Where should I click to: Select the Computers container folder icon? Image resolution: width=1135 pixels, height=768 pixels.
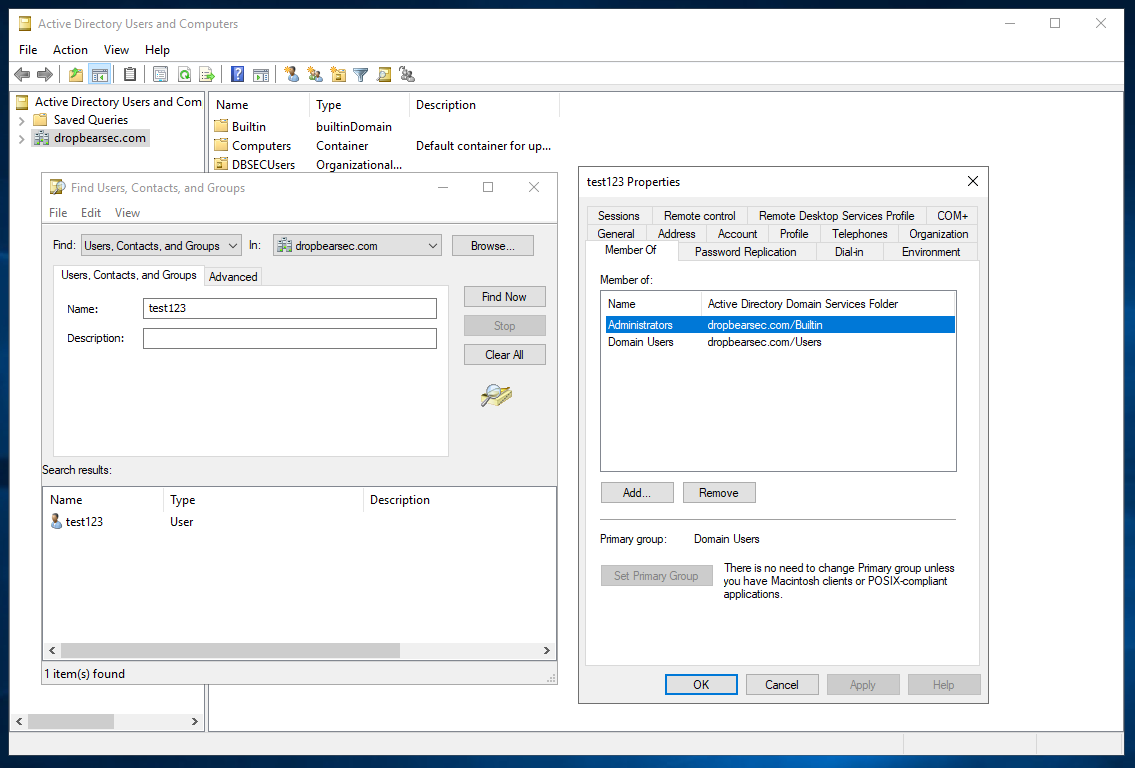coord(221,145)
